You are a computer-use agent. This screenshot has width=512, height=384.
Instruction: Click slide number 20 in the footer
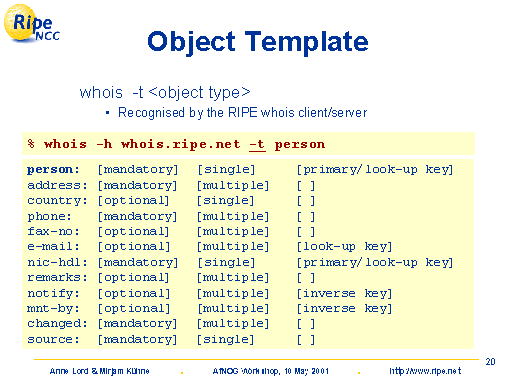point(490,362)
